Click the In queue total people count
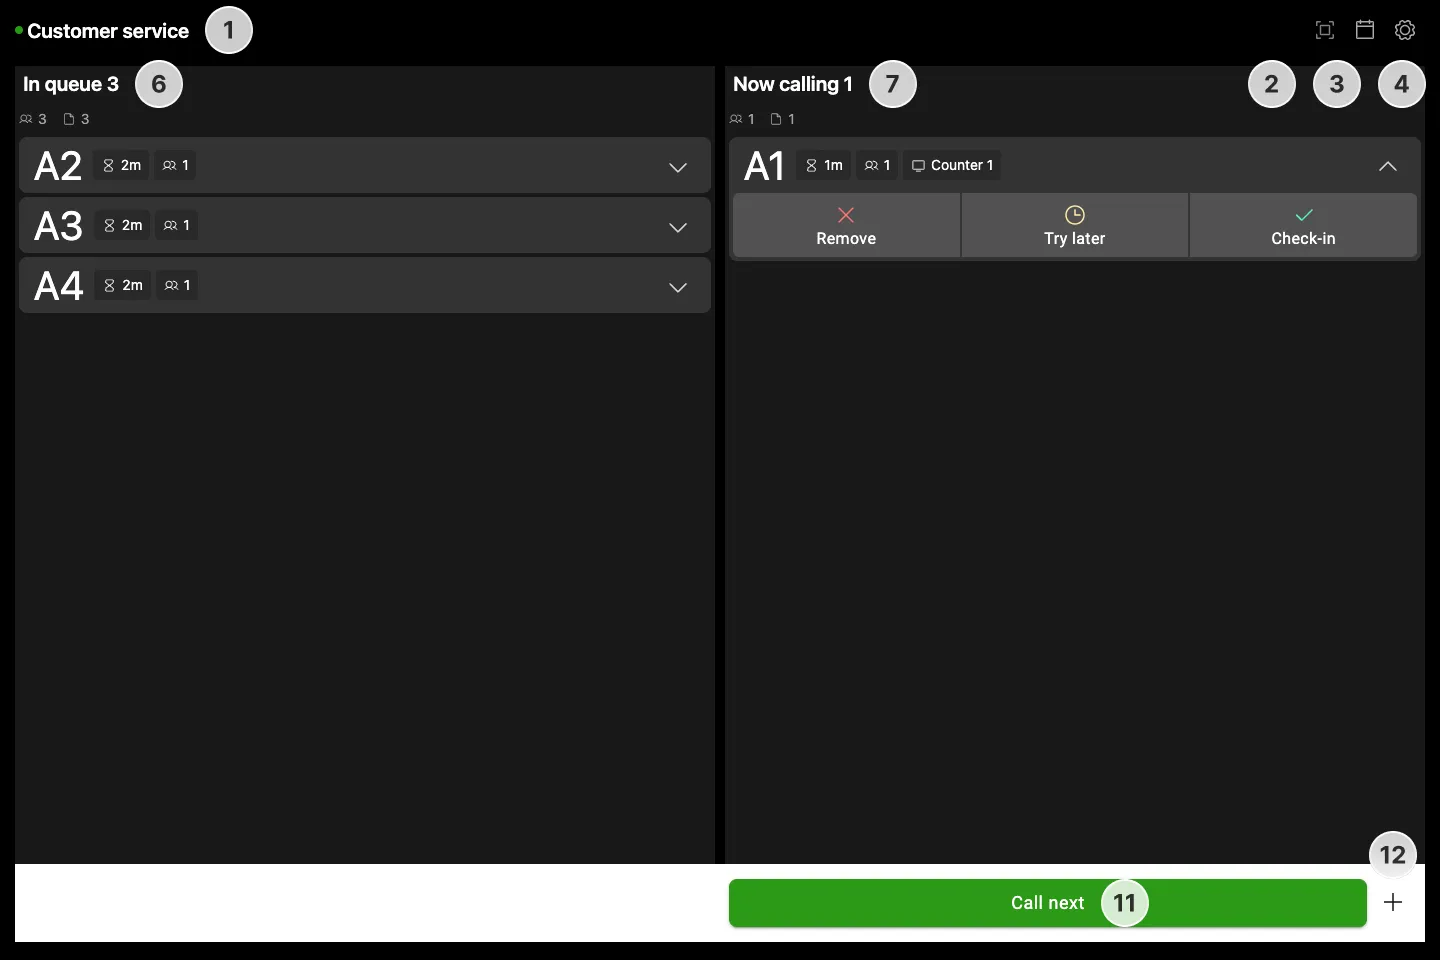Viewport: 1440px width, 960px height. [x=33, y=119]
